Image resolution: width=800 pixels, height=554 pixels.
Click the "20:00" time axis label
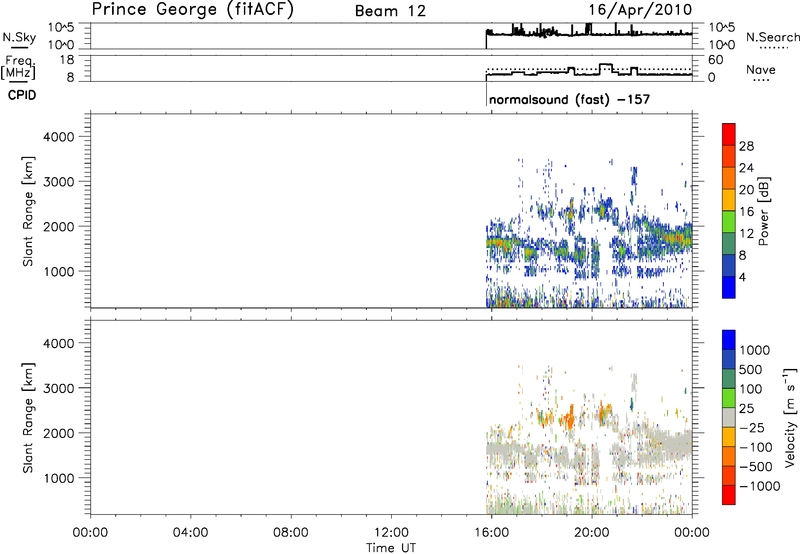click(x=592, y=533)
